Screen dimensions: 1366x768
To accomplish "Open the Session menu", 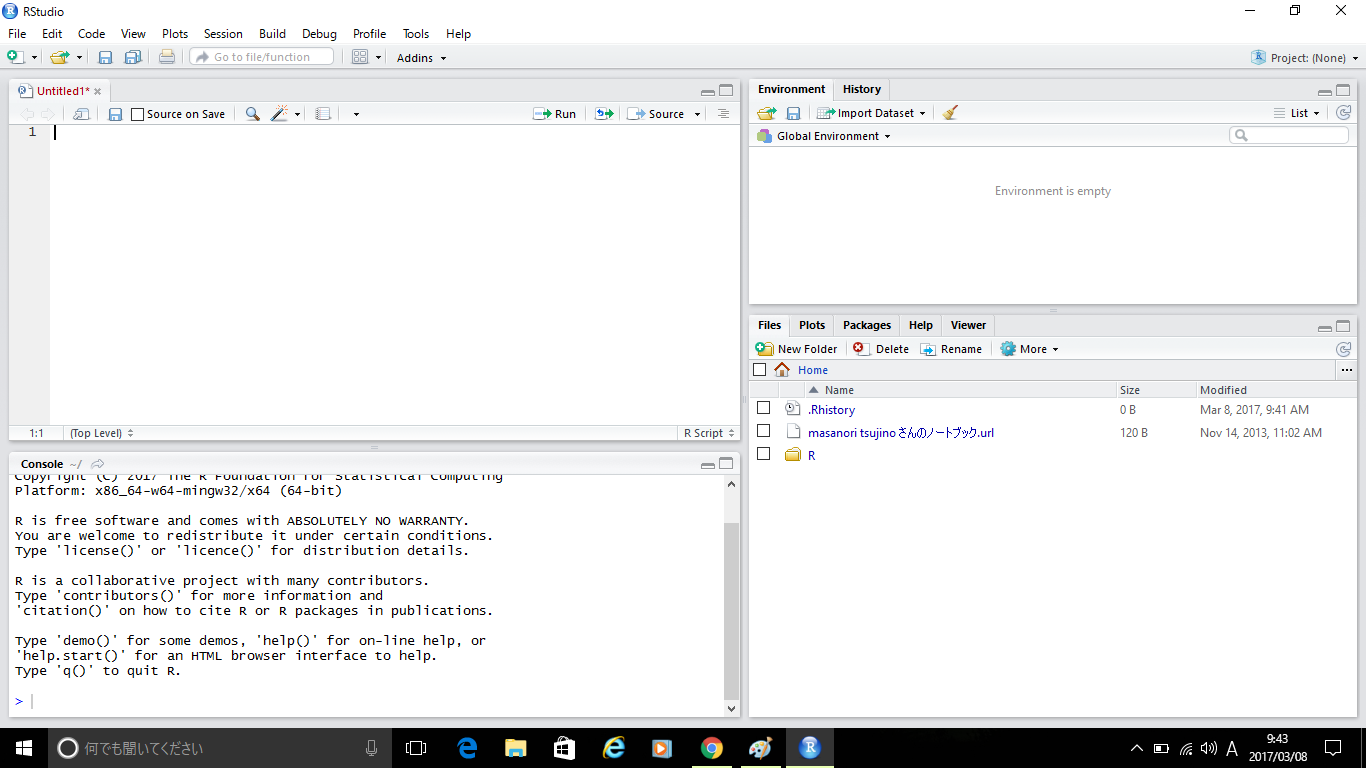I will (223, 34).
